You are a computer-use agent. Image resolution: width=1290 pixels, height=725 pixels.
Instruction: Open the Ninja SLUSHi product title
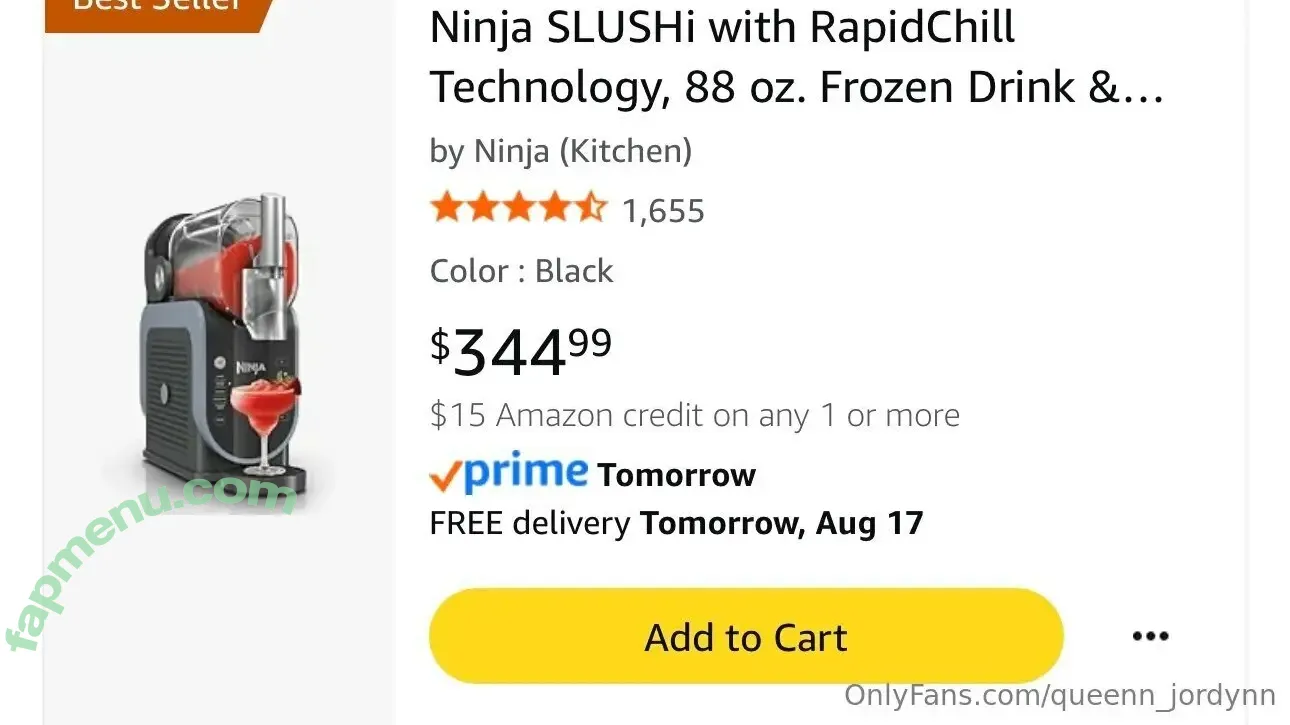click(x=722, y=28)
